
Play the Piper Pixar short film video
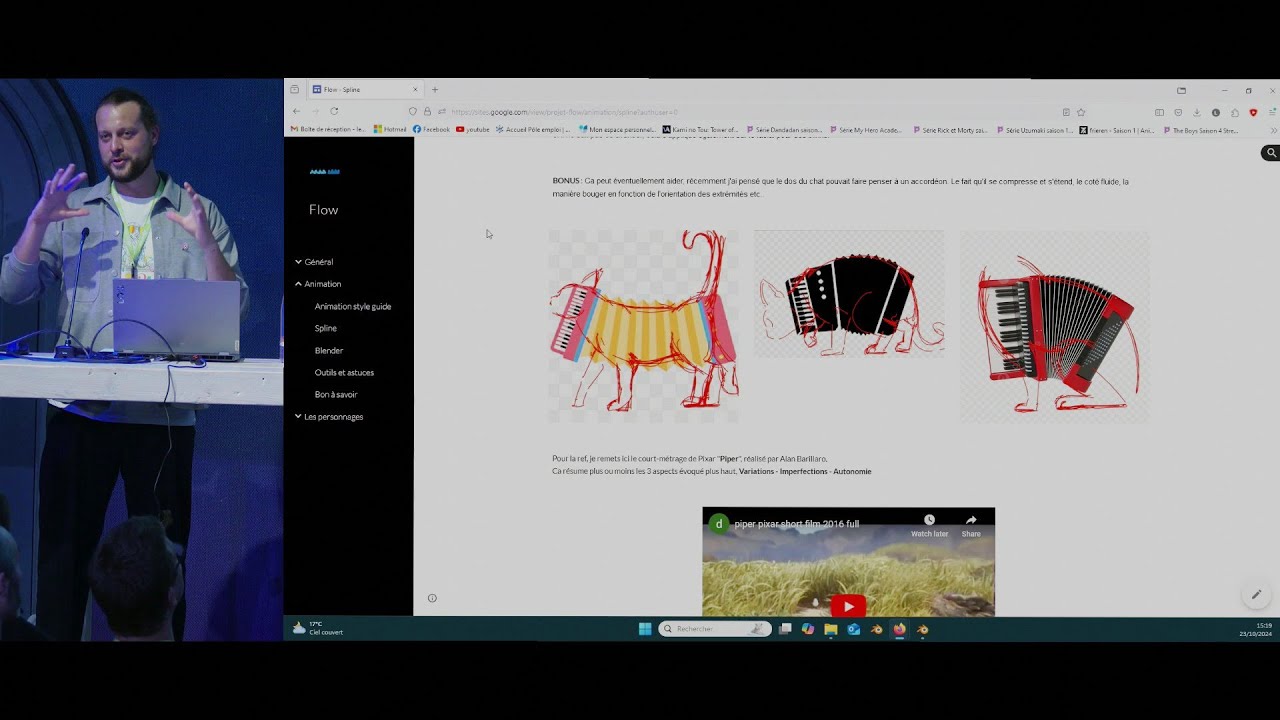coord(848,606)
